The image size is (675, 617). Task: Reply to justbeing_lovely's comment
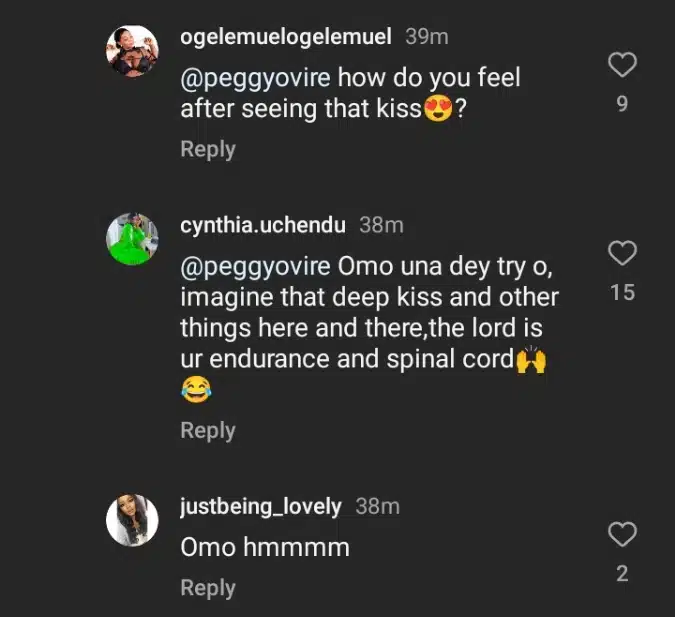[x=208, y=588]
